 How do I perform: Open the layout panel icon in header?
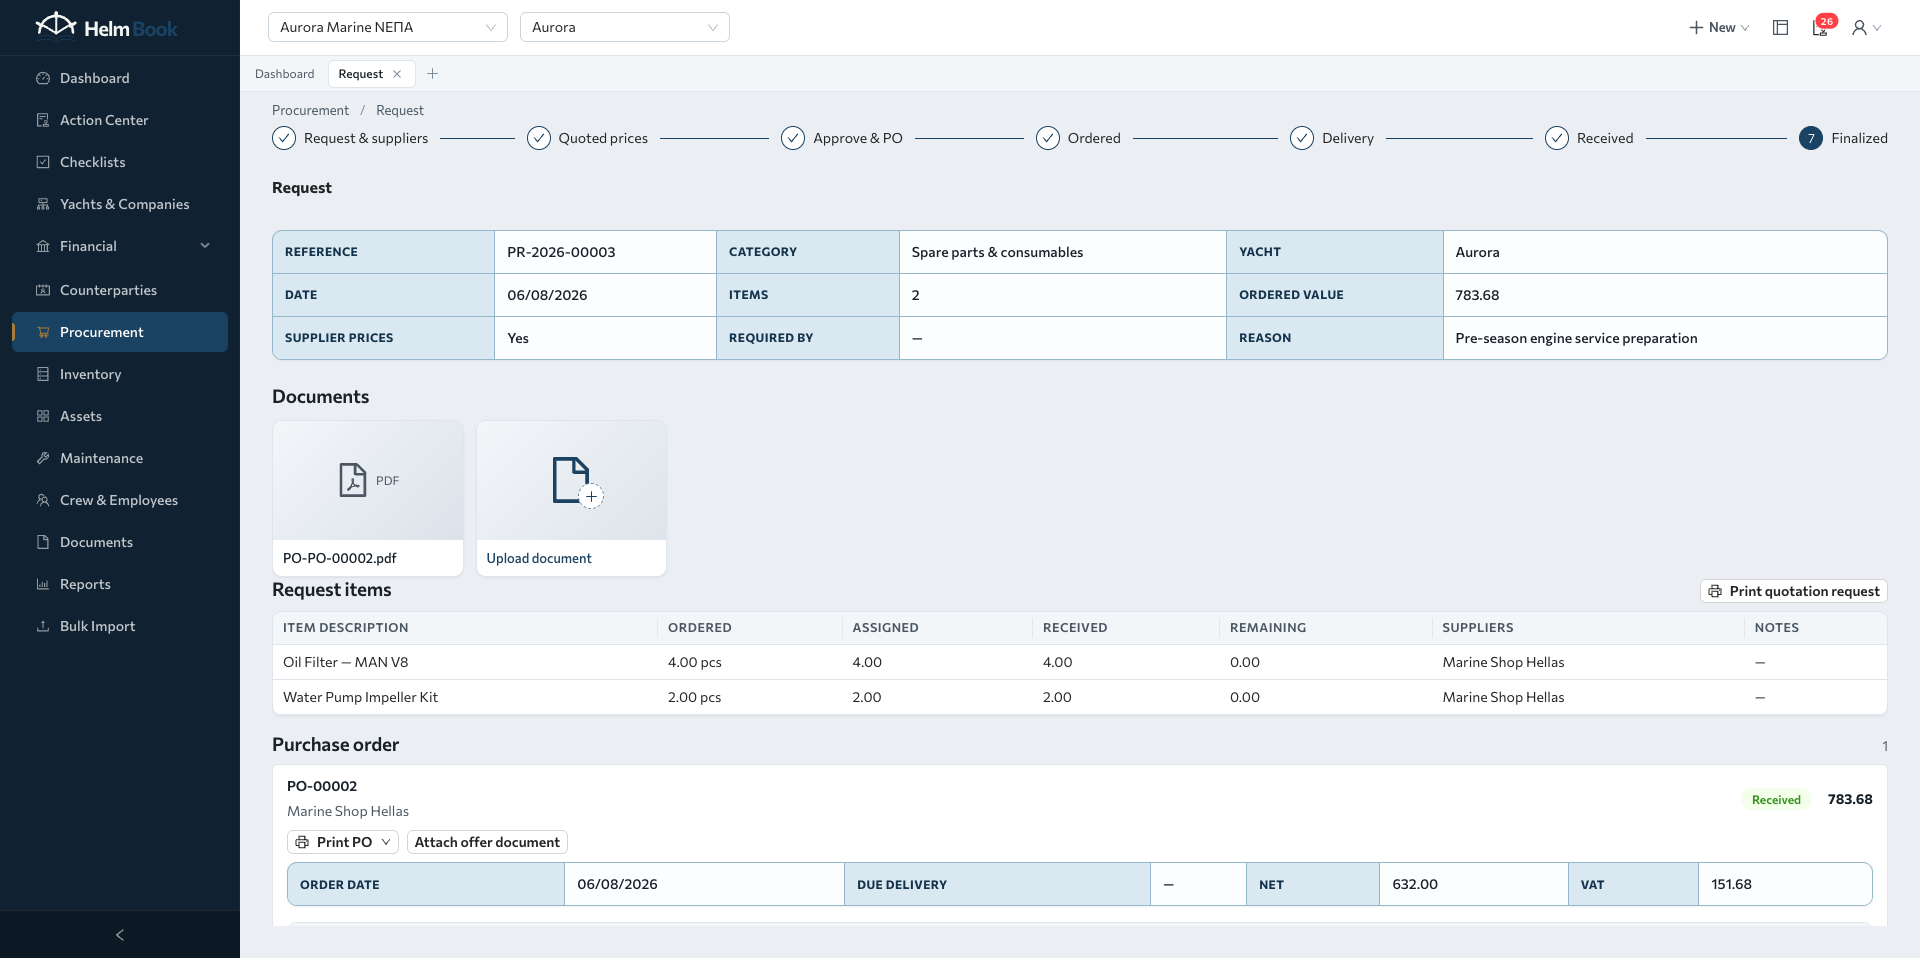pyautogui.click(x=1780, y=28)
